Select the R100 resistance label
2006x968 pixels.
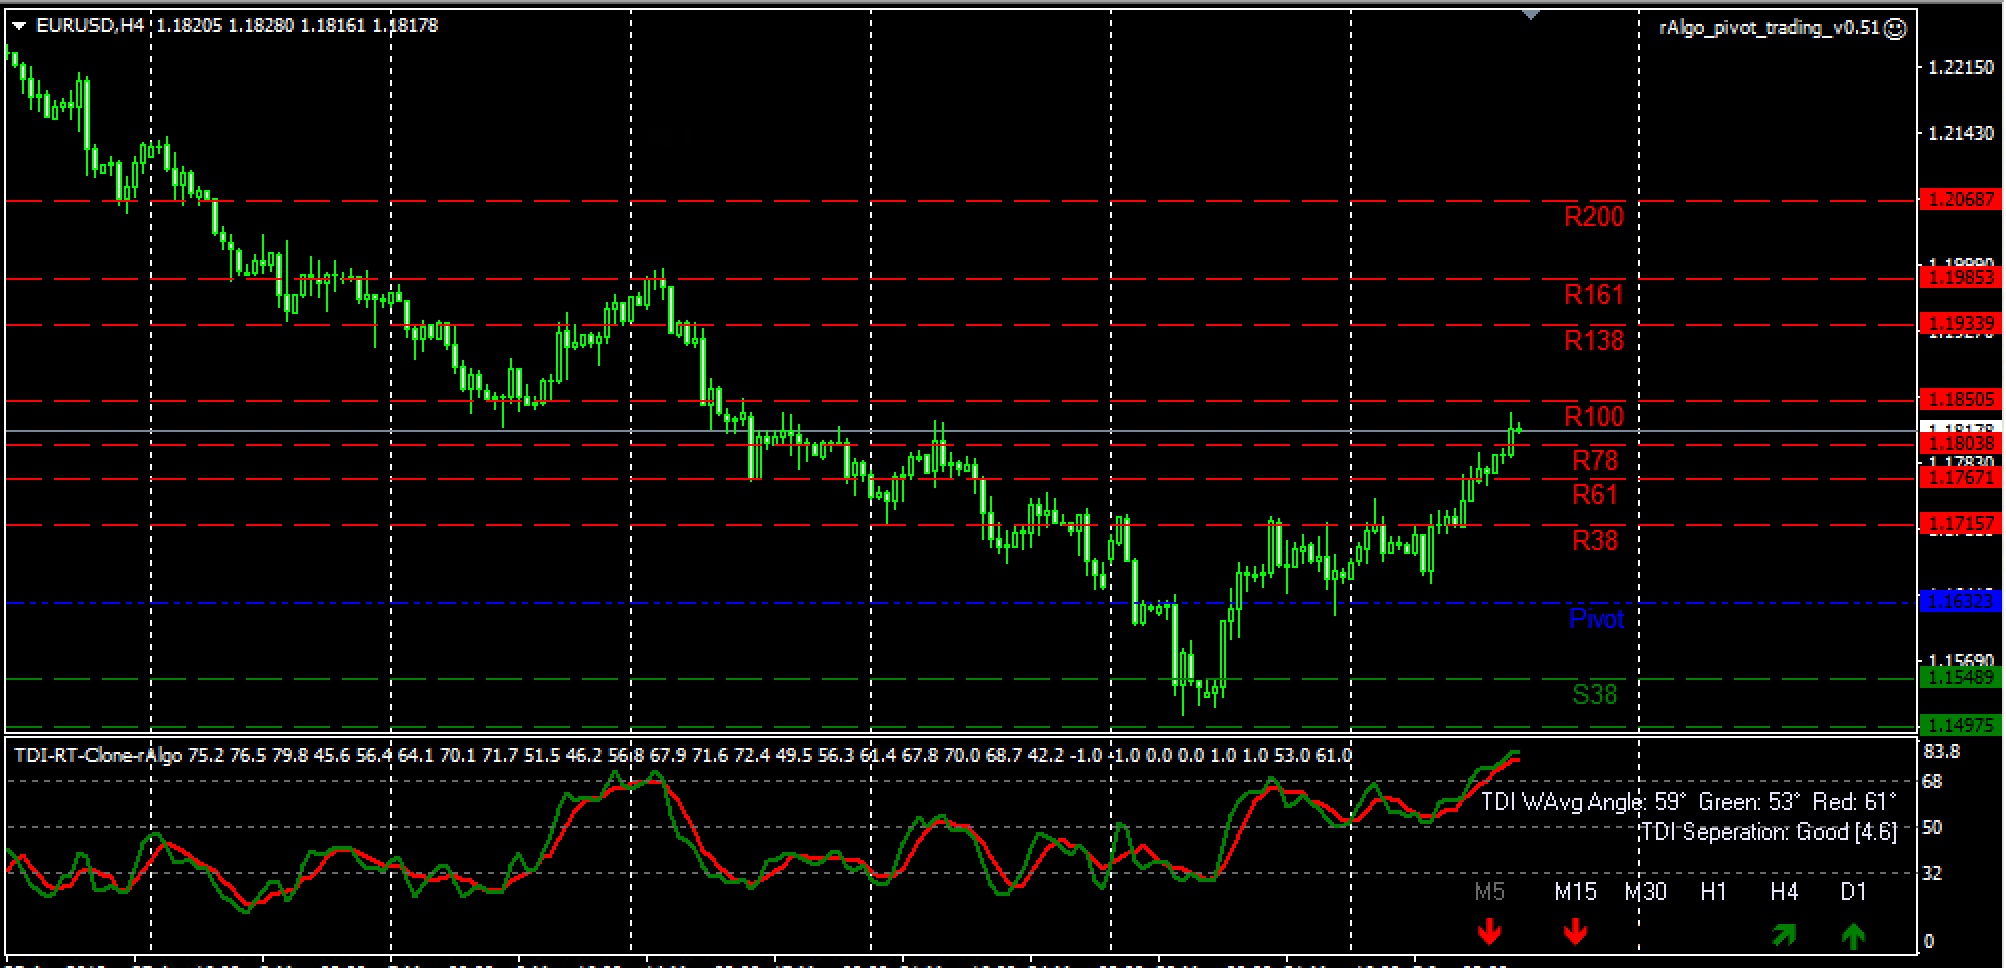pos(1594,417)
